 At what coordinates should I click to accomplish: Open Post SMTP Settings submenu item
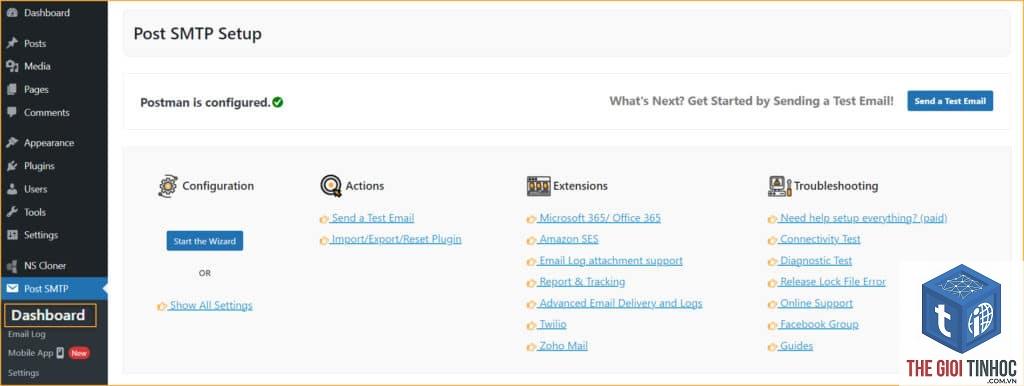click(x=24, y=373)
